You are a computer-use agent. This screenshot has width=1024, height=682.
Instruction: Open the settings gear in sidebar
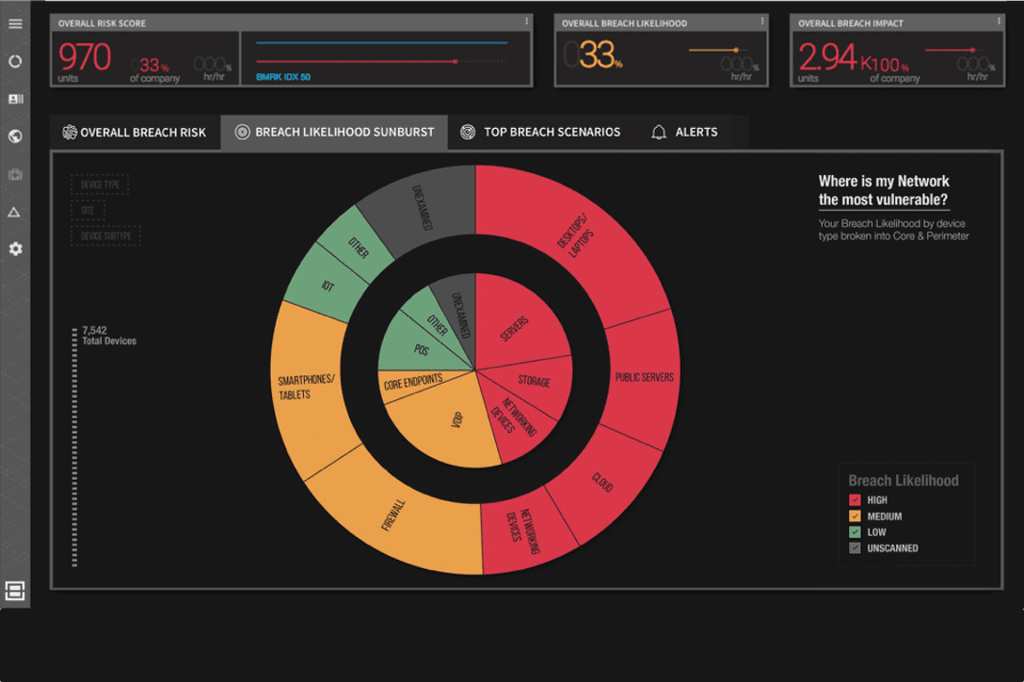[15, 249]
